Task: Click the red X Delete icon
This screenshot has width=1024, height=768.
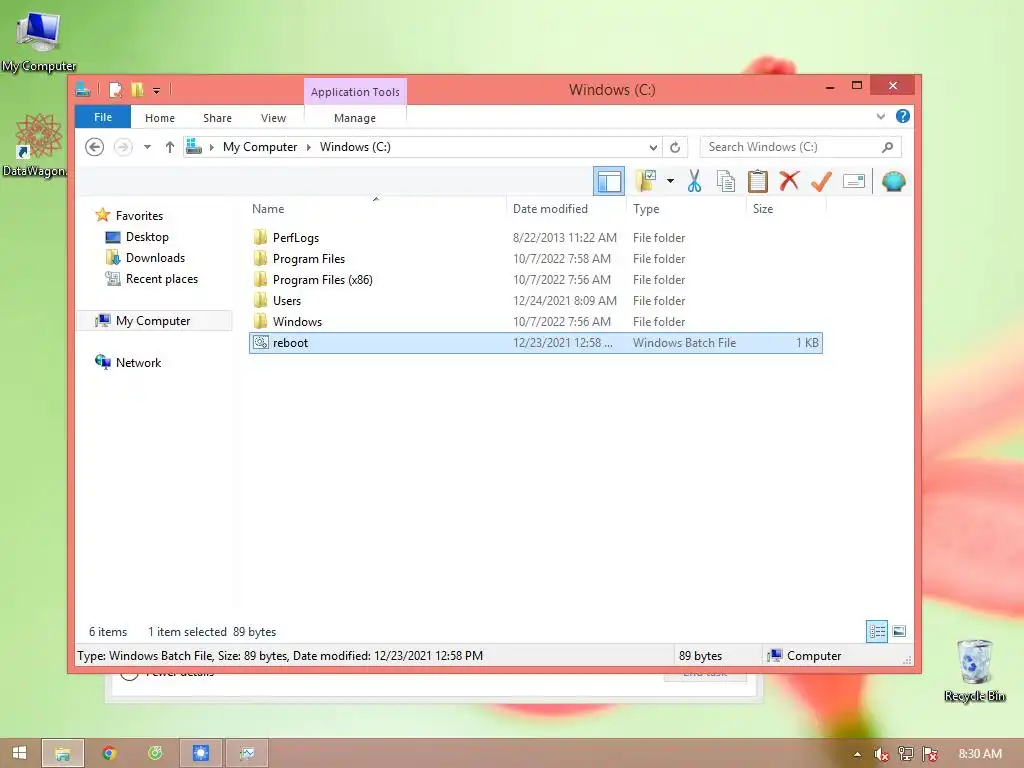Action: coord(790,180)
